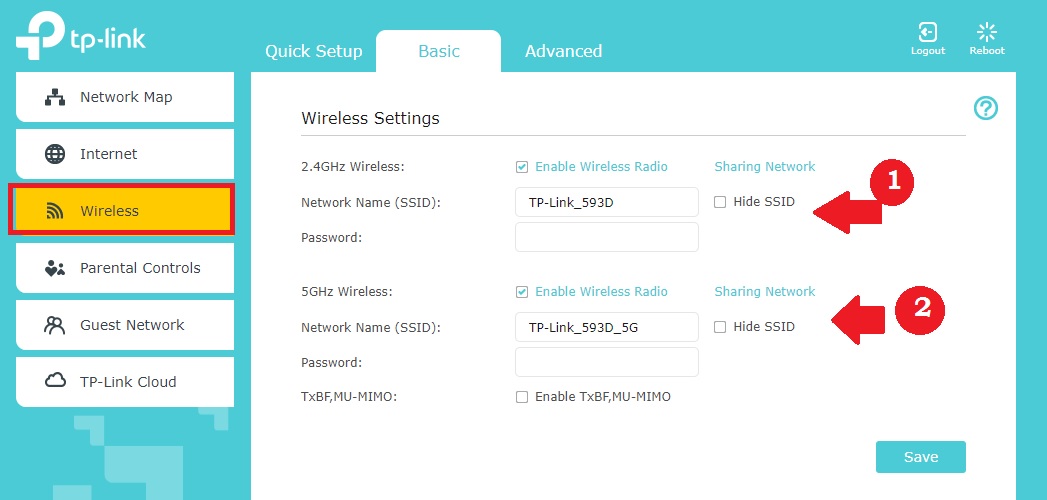Viewport: 1047px width, 500px height.
Task: Click the Internet globe icon
Action: 55,154
